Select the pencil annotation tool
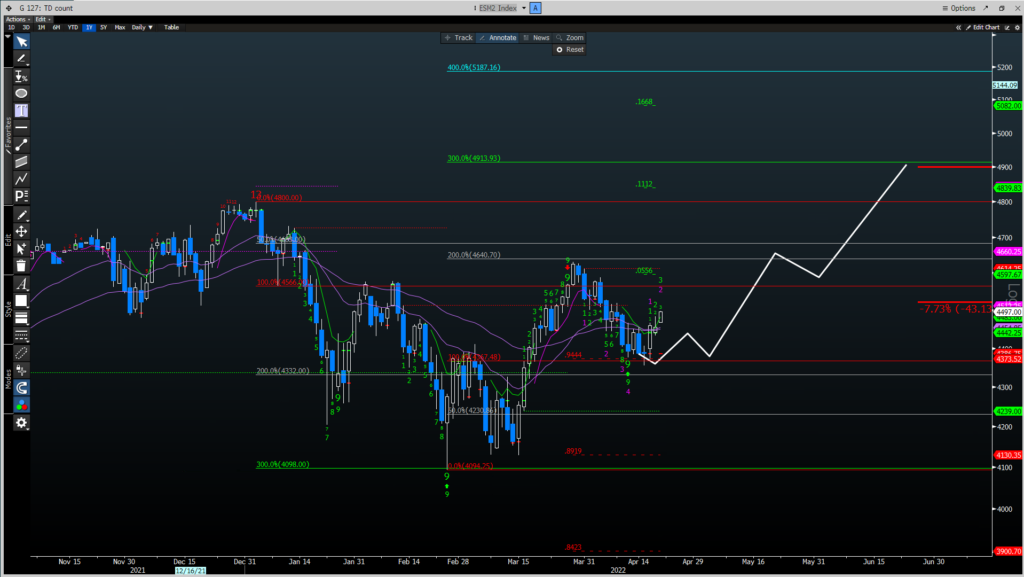The height and width of the screenshot is (577, 1024). [x=22, y=59]
